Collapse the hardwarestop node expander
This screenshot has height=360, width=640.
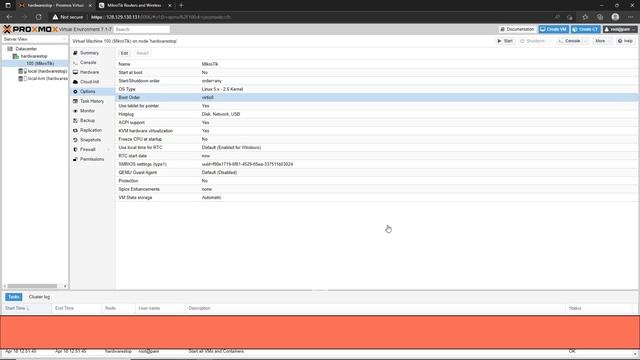pyautogui.click(x=10, y=56)
